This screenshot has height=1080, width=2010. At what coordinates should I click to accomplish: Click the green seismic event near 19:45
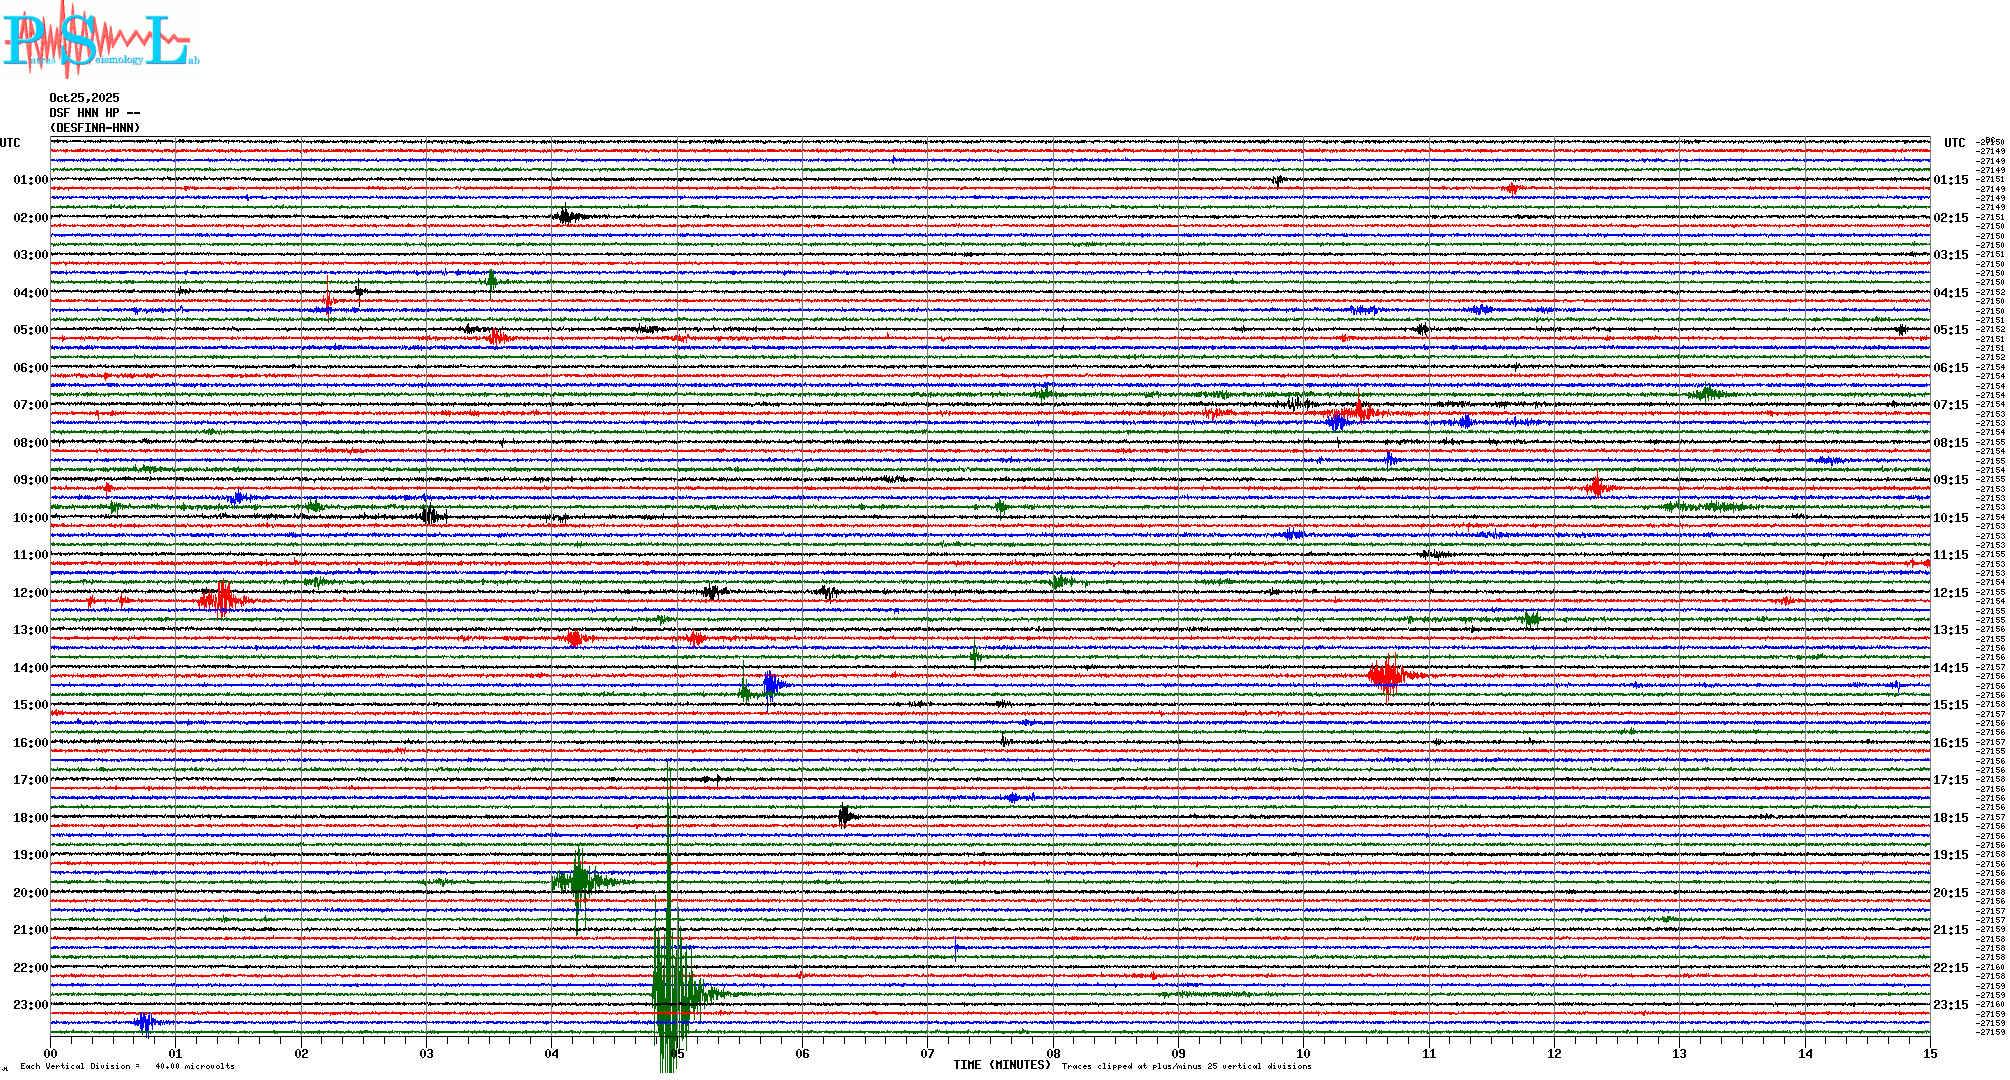[x=579, y=882]
